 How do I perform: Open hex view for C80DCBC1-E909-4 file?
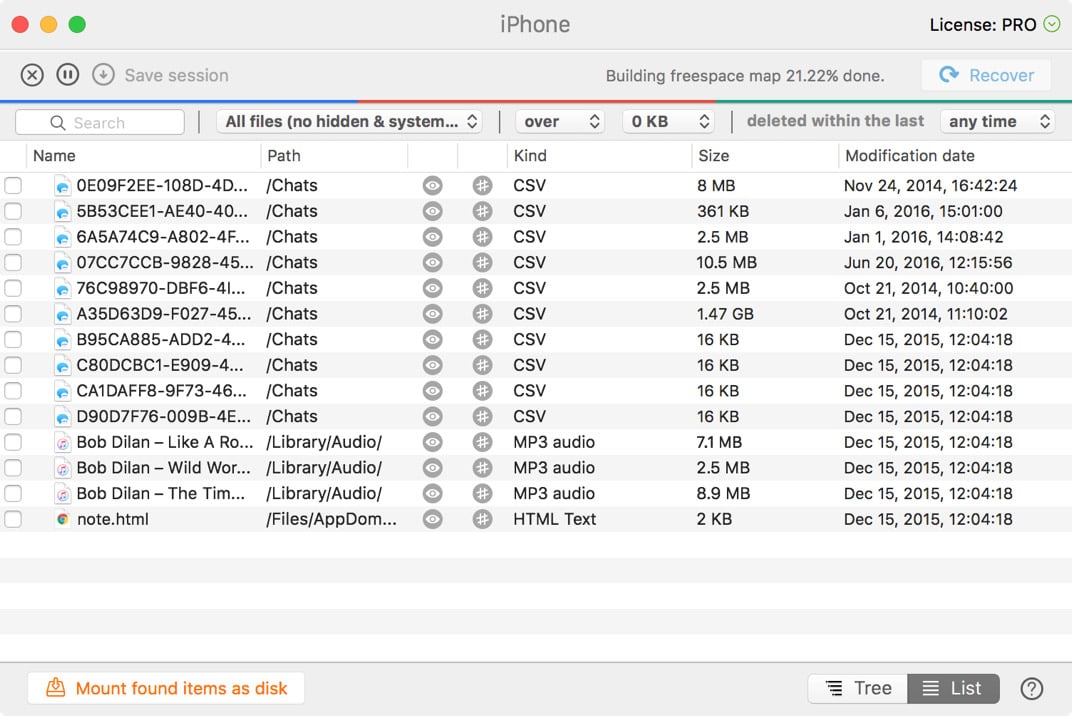point(483,365)
